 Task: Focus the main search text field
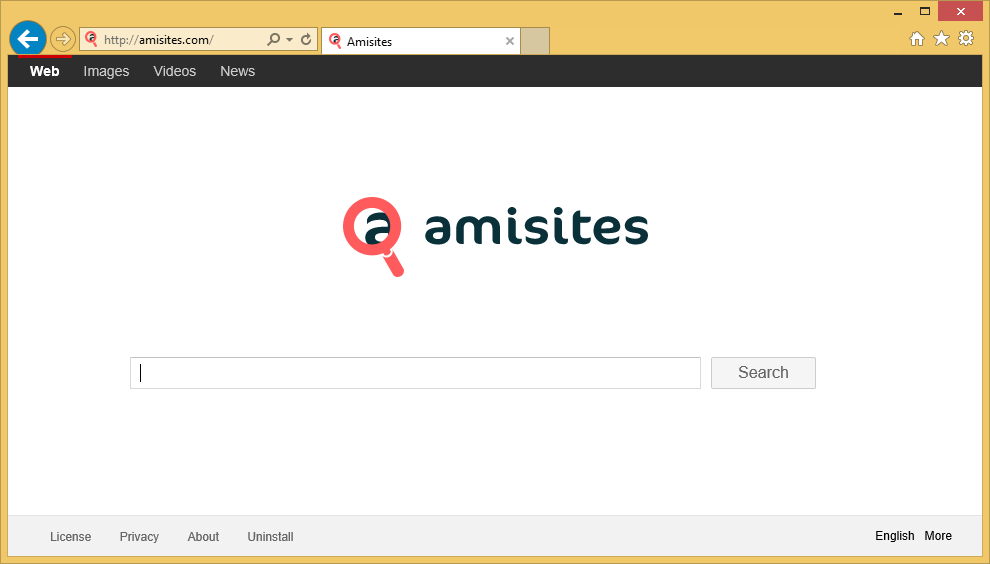[x=415, y=373]
